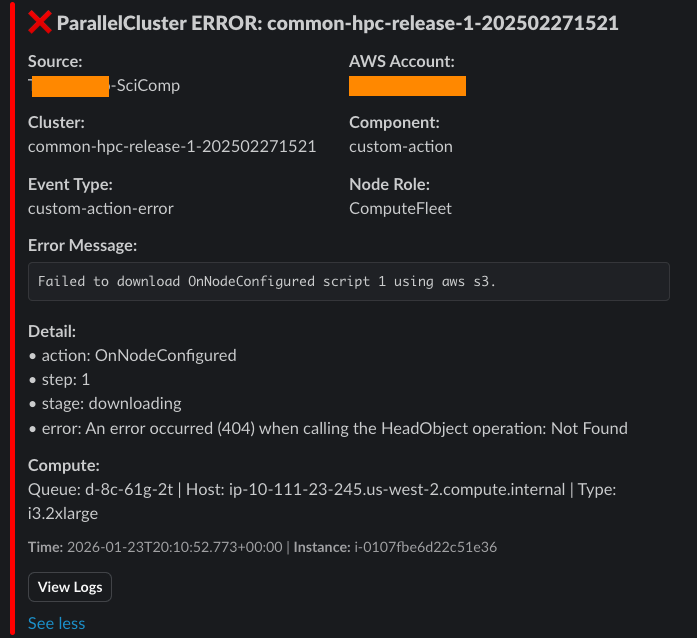Click the Source value ending in SciComp
Viewport: 697px width, 638px height.
(104, 86)
